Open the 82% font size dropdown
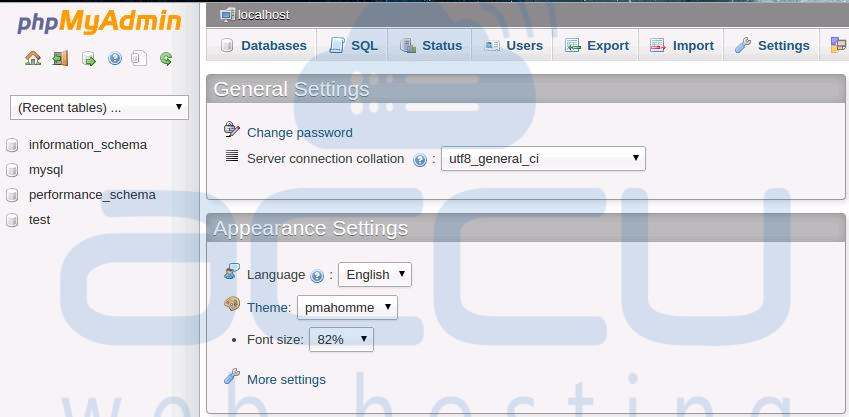 tap(341, 340)
